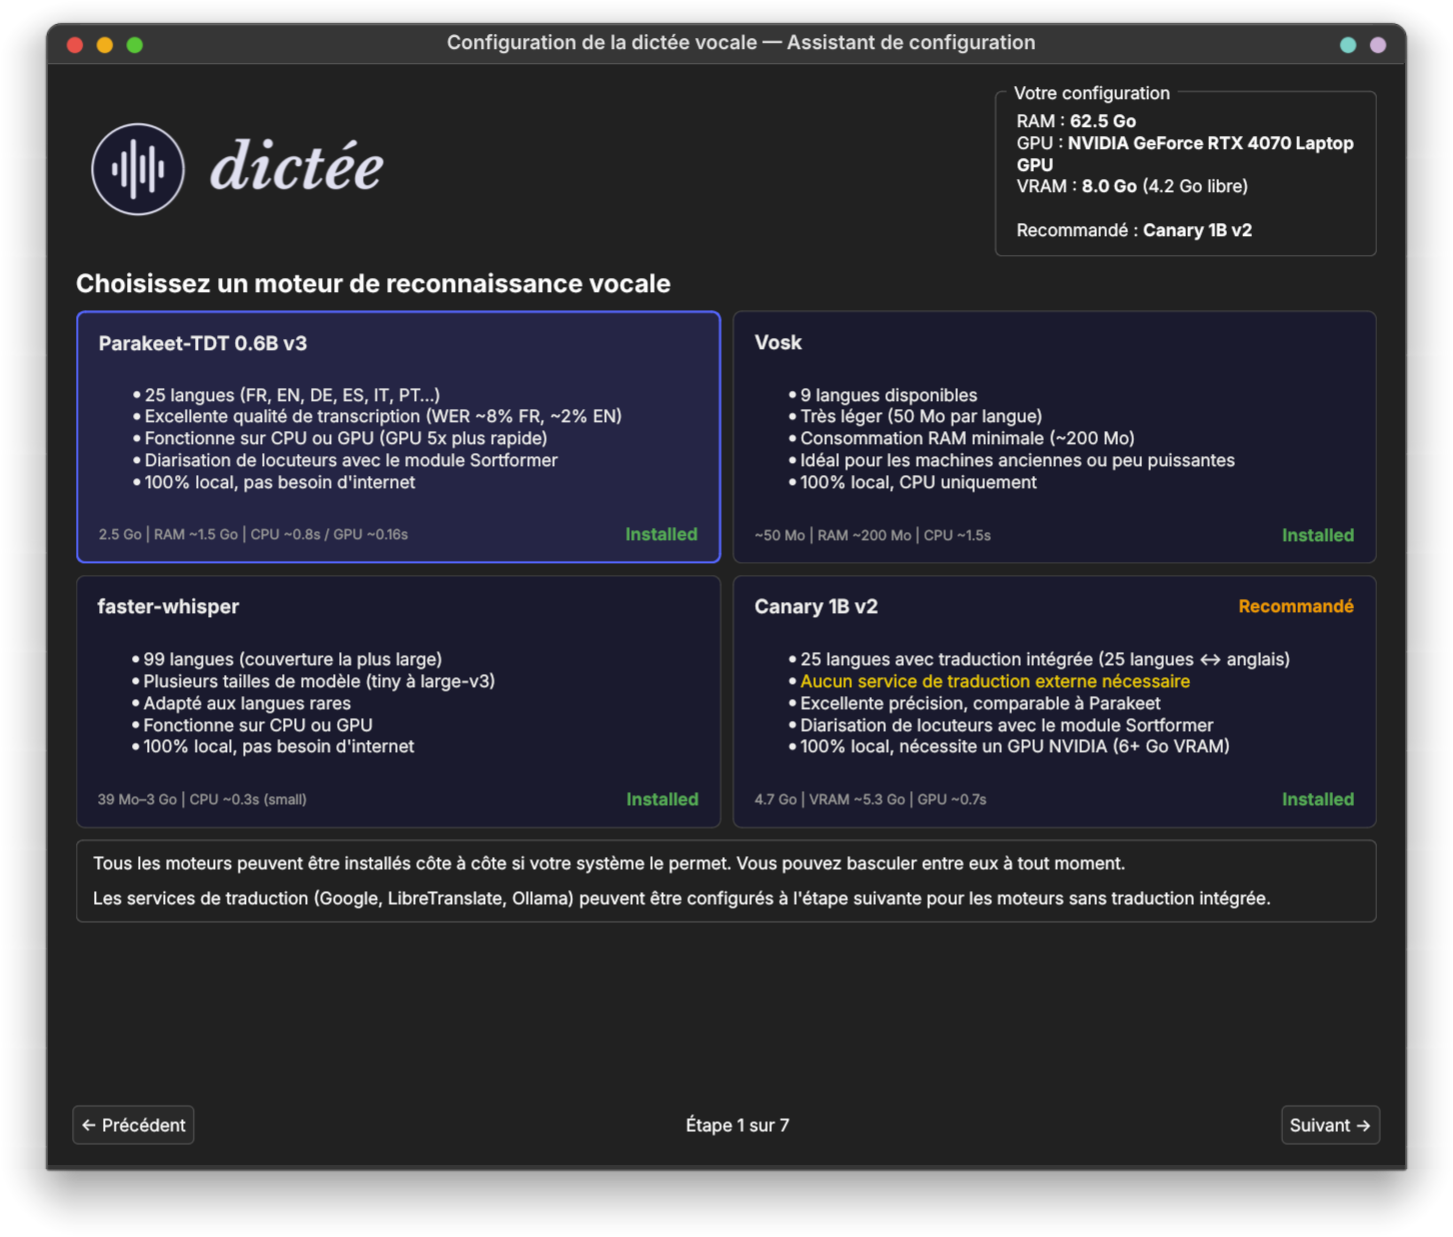This screenshot has width=1453, height=1237.
Task: Click the yellow minimize window button
Action: coord(105,44)
